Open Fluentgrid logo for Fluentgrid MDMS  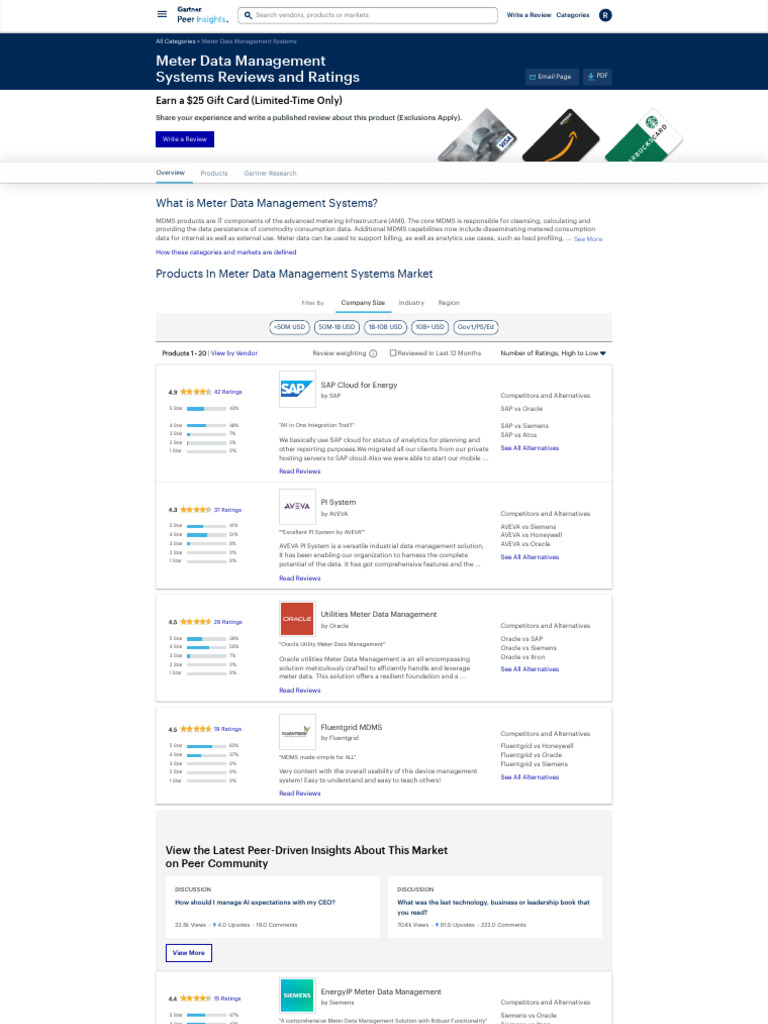tap(297, 731)
